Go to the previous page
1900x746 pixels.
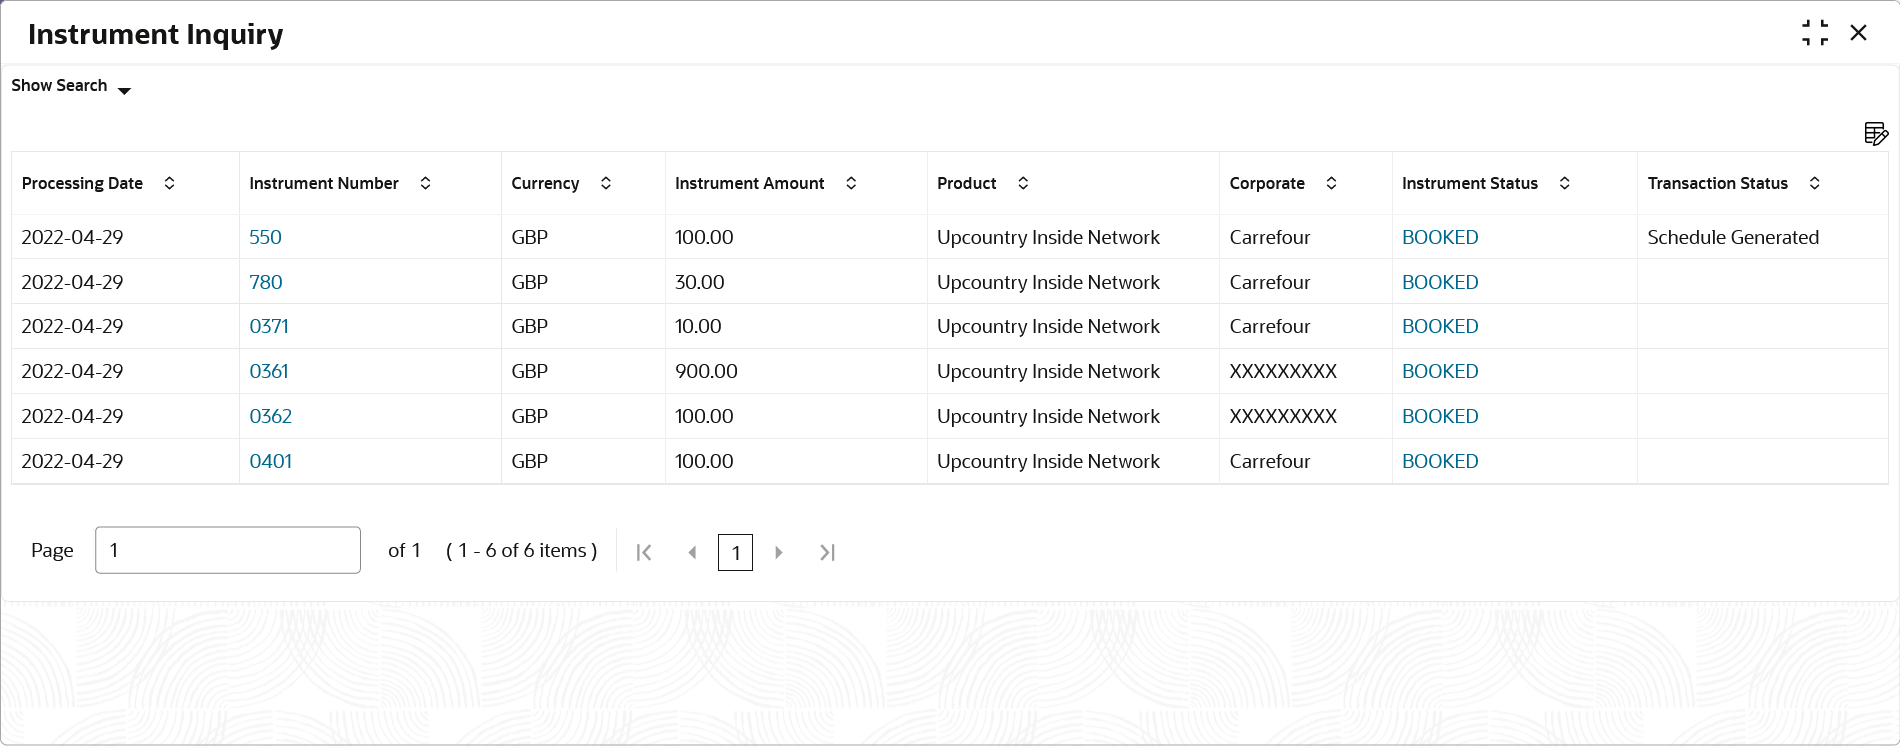point(692,552)
